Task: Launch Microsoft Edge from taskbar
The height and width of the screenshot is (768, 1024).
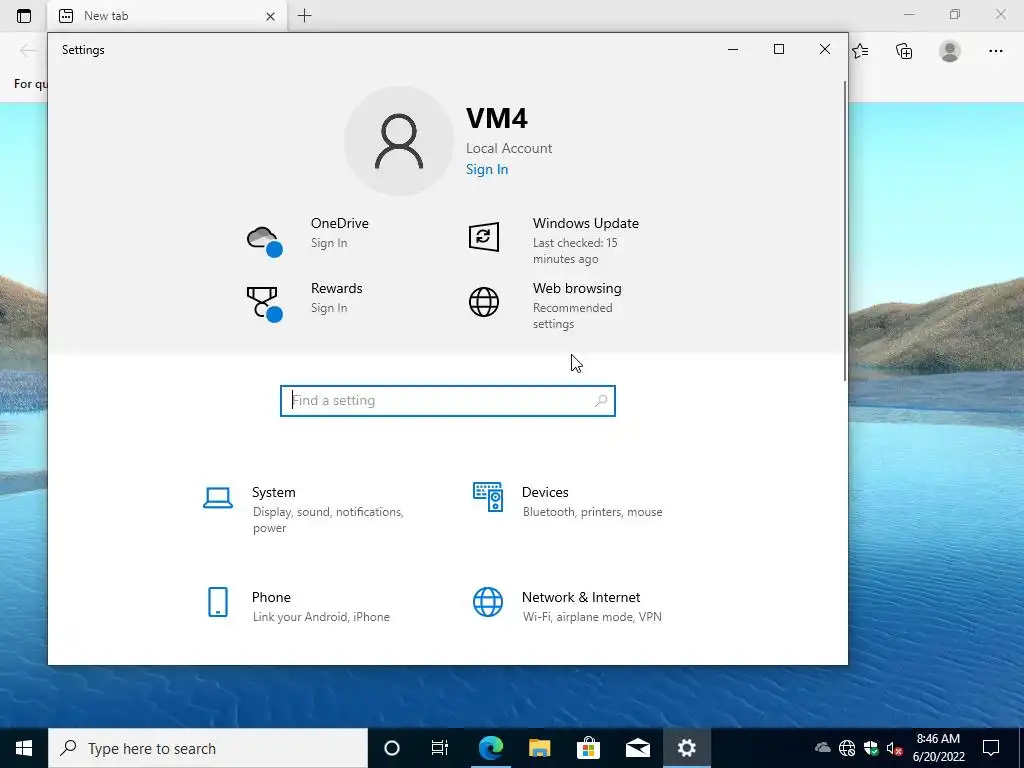Action: tap(490, 748)
